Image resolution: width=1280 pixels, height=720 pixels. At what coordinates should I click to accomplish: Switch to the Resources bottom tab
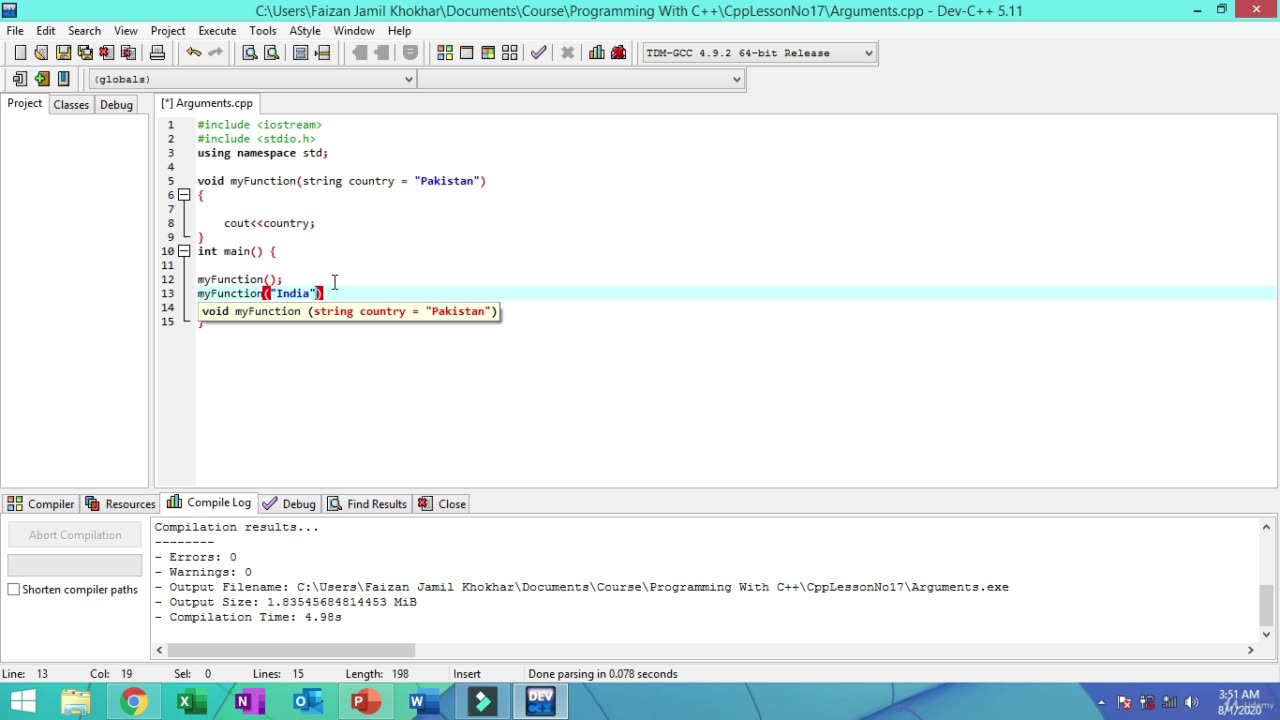click(121, 504)
